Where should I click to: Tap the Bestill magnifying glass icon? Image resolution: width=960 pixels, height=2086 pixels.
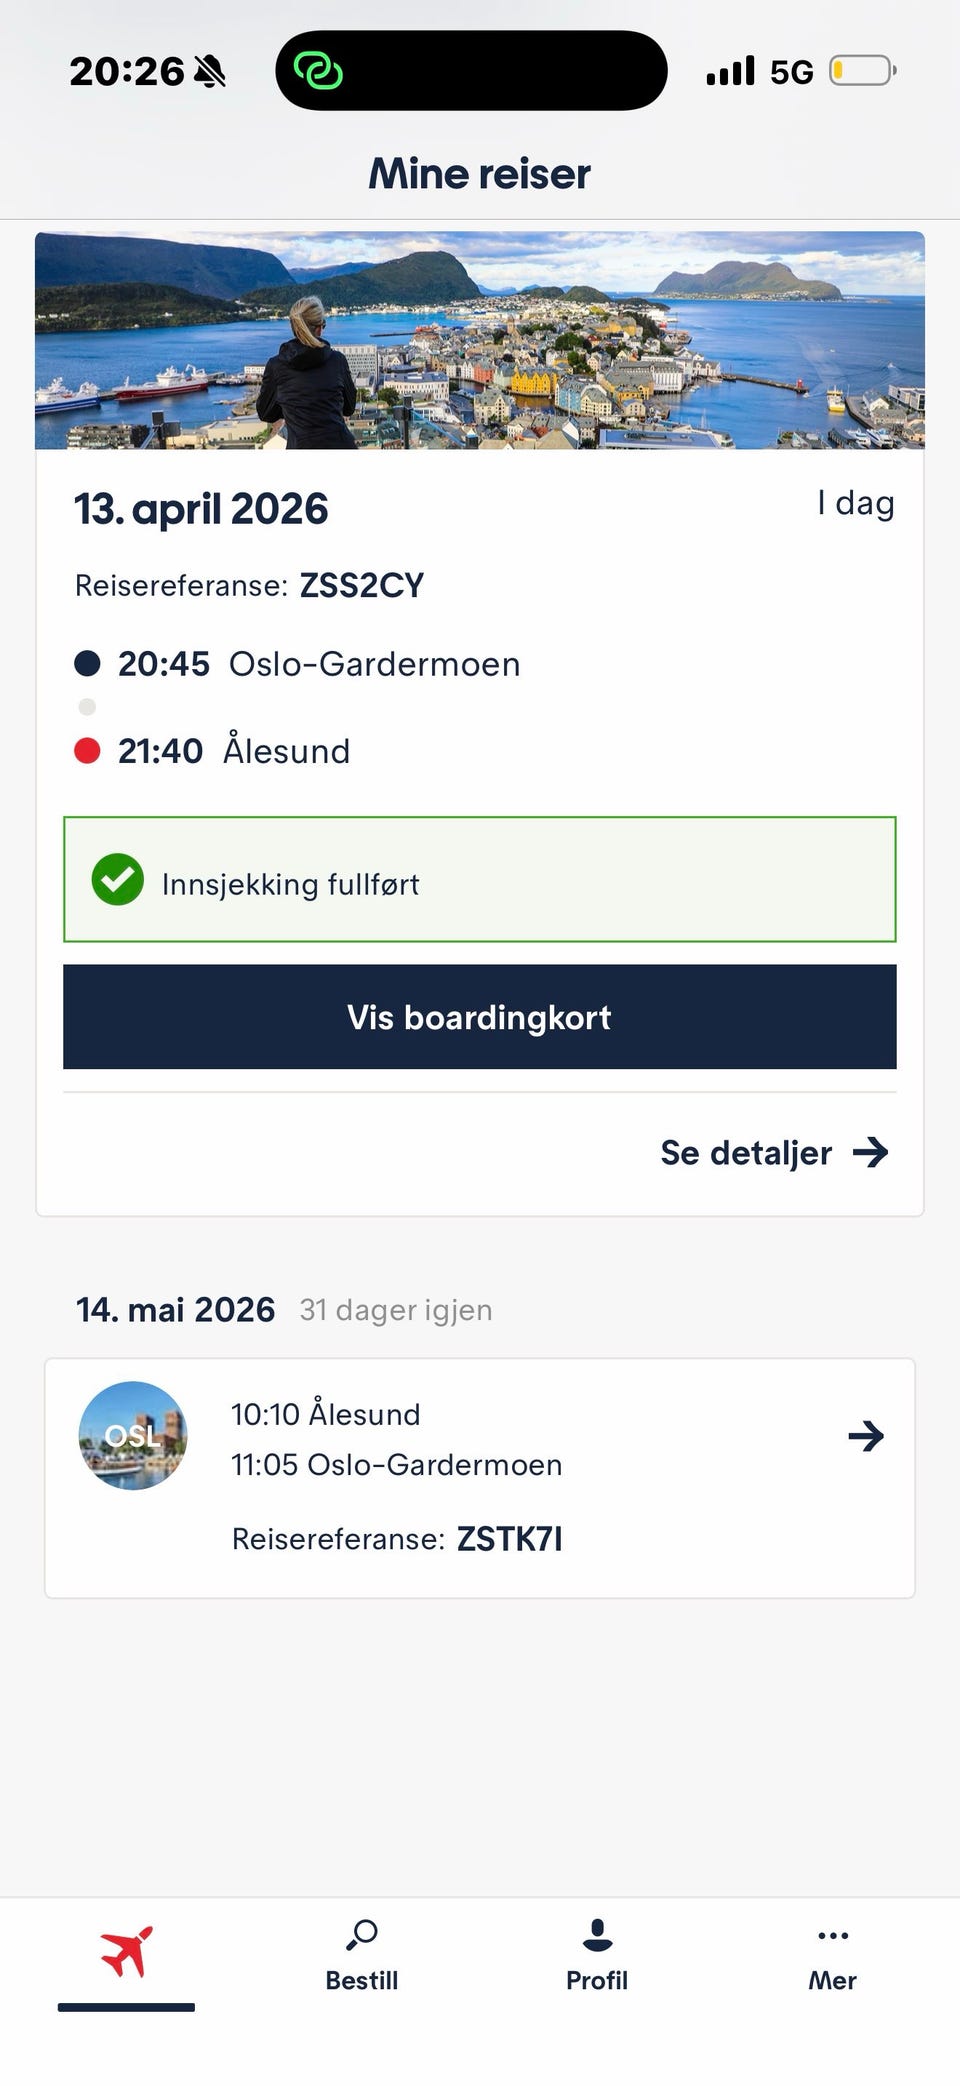[x=362, y=1934]
